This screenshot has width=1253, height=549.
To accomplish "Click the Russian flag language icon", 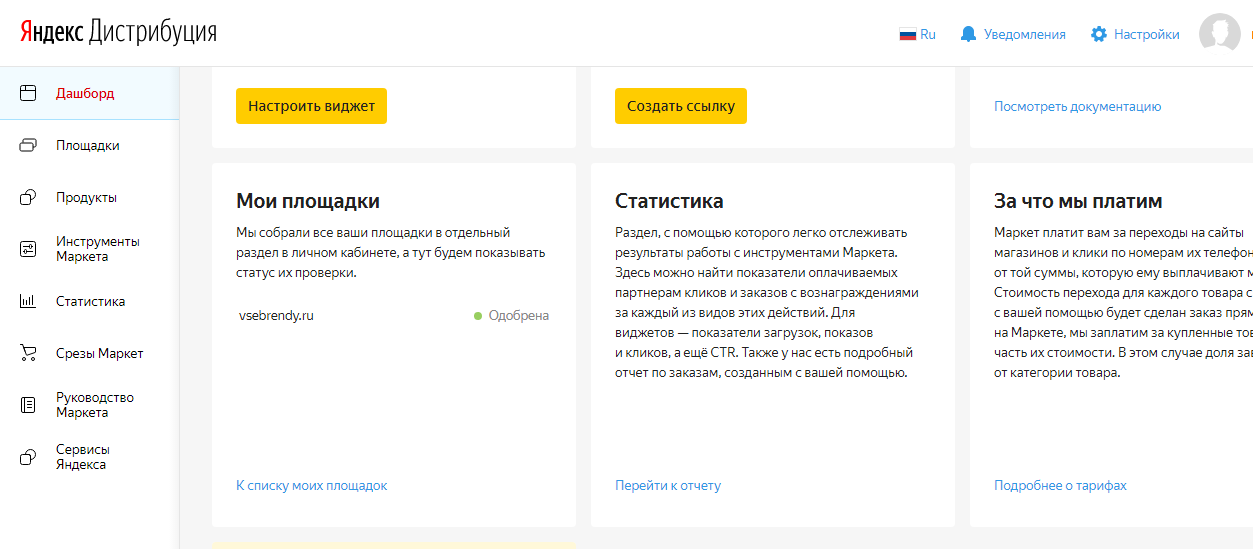I will pos(908,34).
